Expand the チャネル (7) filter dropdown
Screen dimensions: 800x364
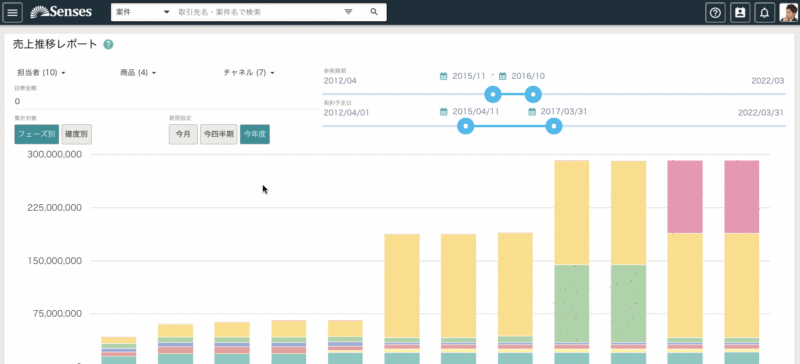click(249, 73)
